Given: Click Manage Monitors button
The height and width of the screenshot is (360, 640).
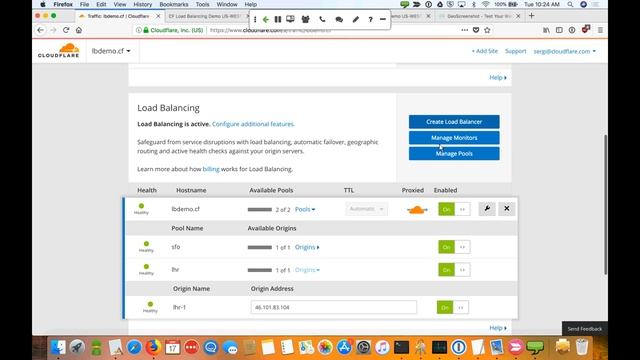Looking at the screenshot, I should (x=454, y=138).
